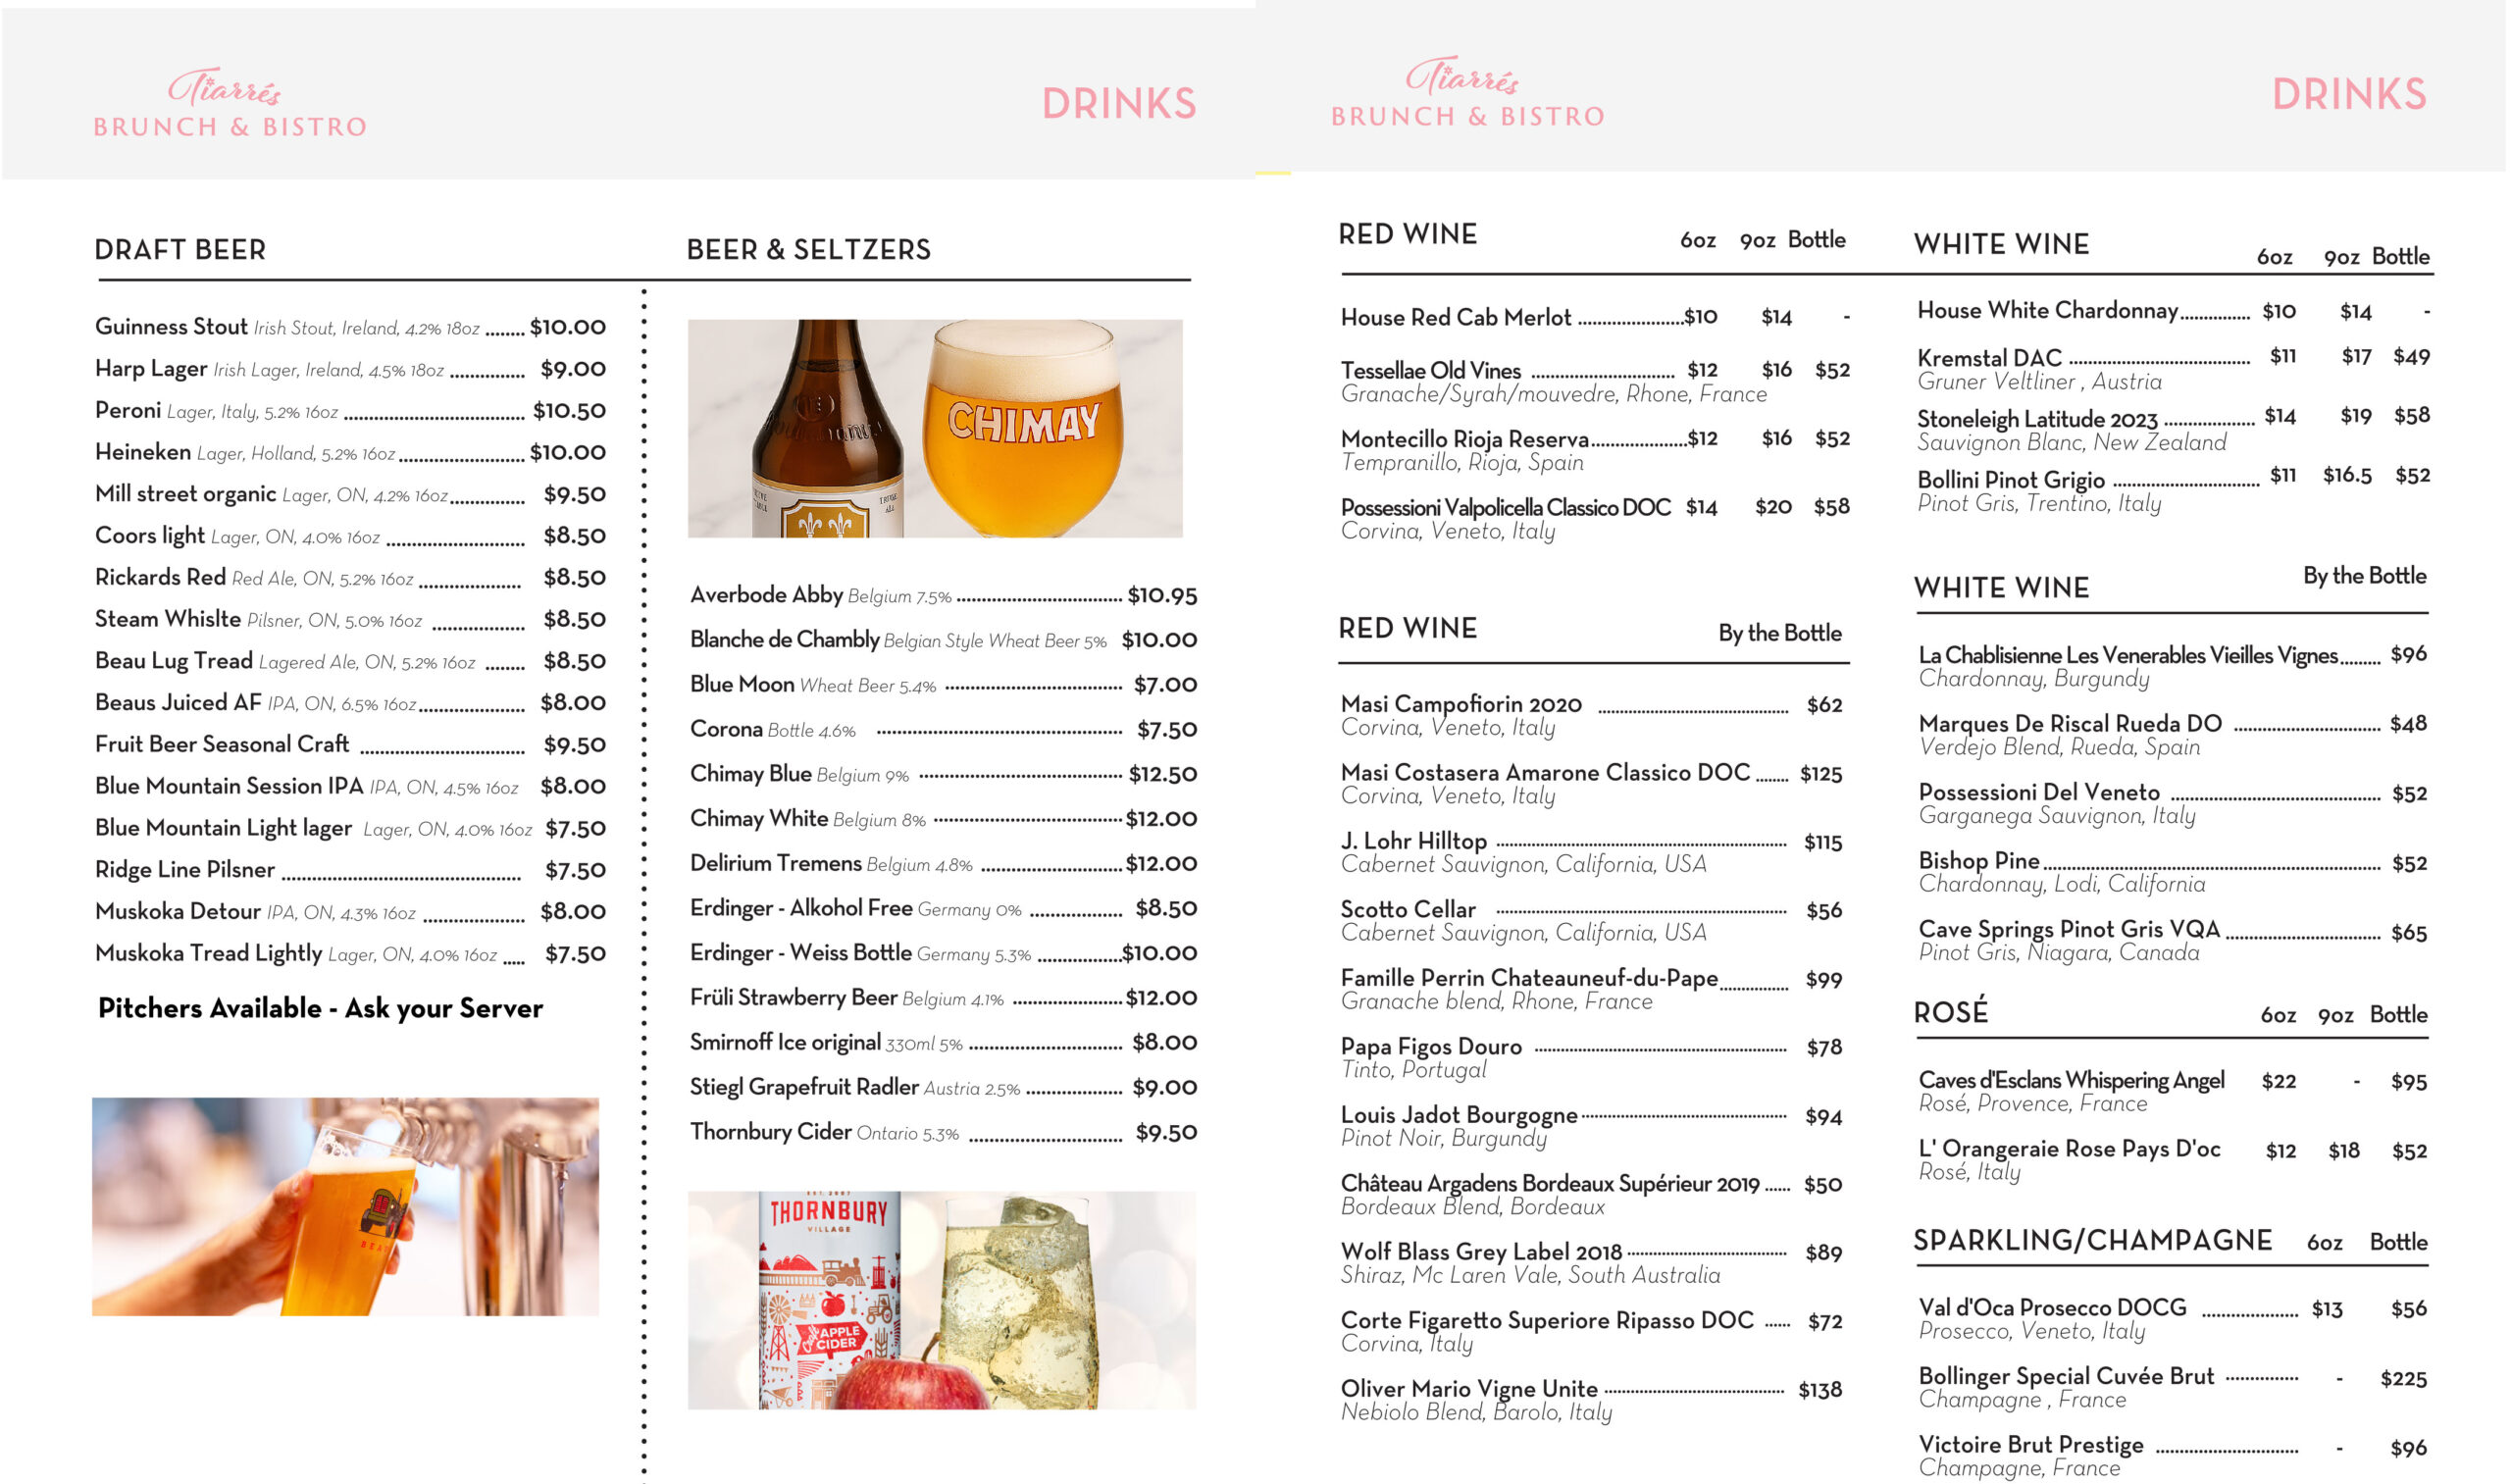Click Blue Mountain Session IPA entry
Image resolution: width=2511 pixels, height=1484 pixels.
coord(350,786)
